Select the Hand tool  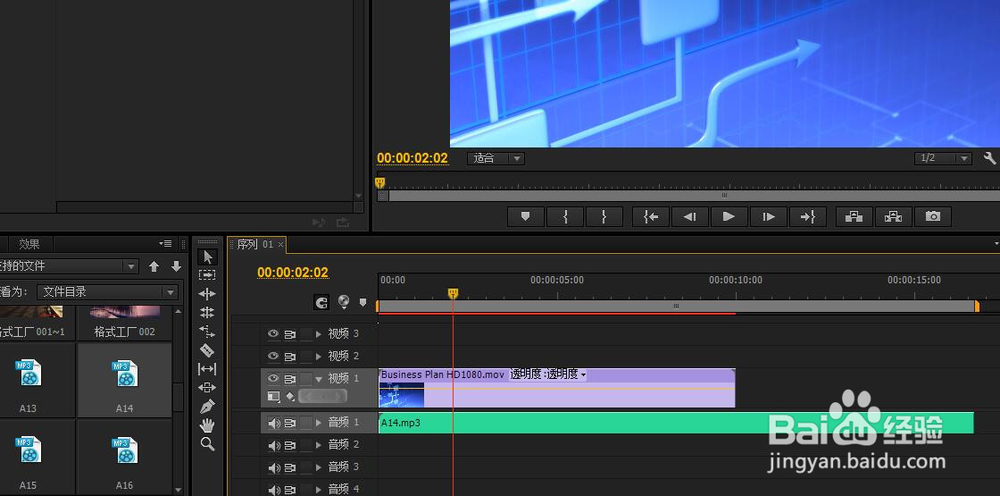(207, 425)
